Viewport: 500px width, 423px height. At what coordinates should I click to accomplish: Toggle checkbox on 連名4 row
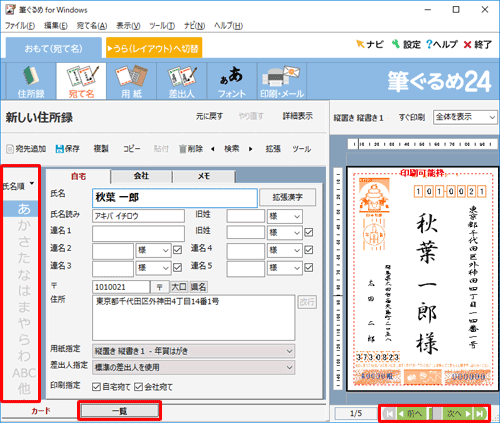click(309, 250)
